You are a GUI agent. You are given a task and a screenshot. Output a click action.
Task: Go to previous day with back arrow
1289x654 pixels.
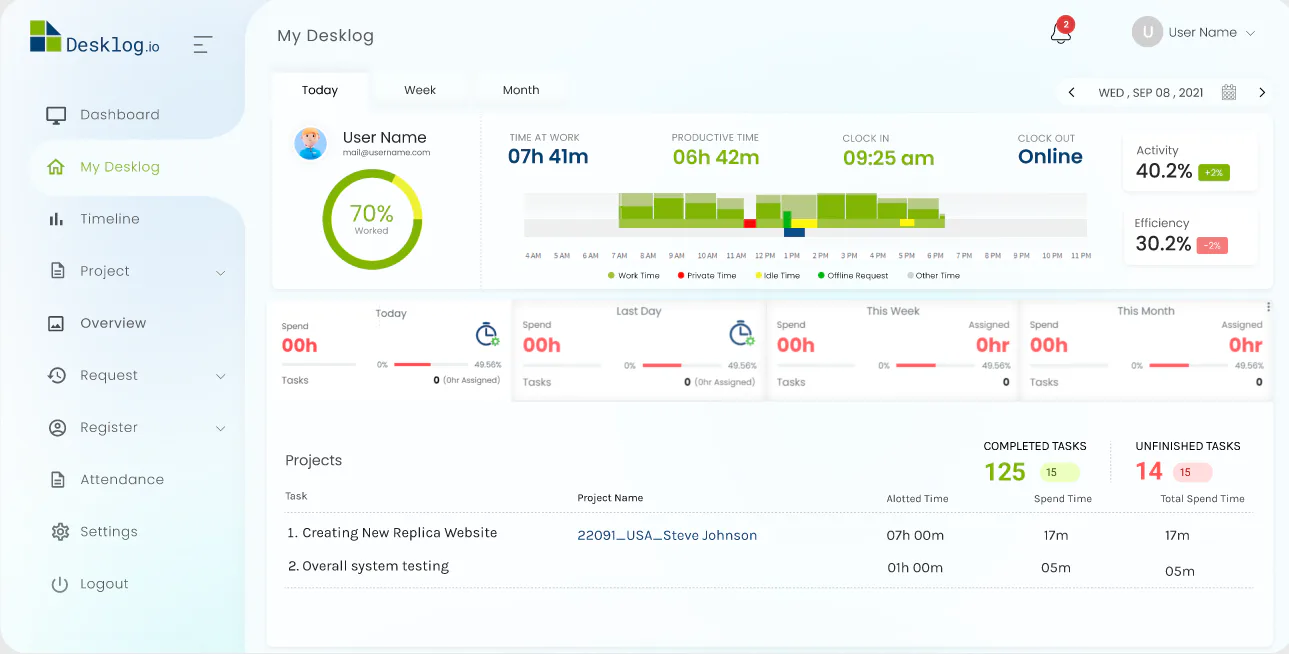click(x=1071, y=91)
